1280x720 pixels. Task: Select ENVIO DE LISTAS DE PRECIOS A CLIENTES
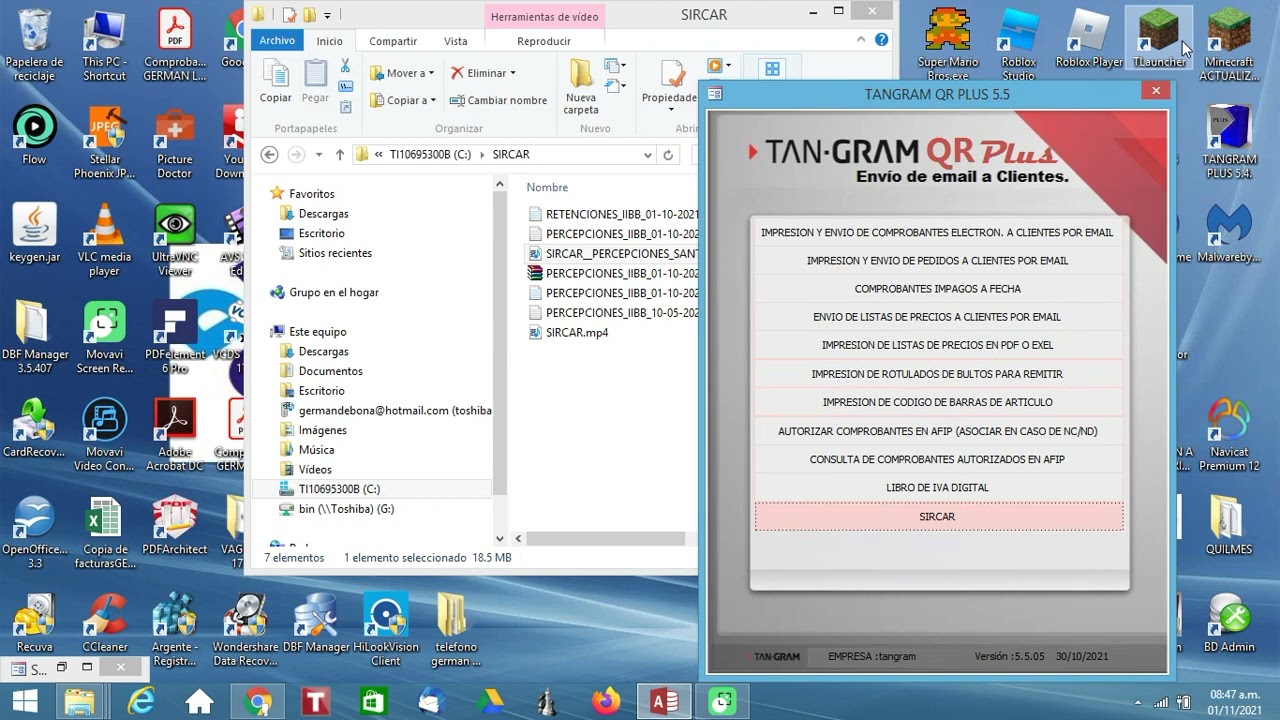click(x=938, y=317)
